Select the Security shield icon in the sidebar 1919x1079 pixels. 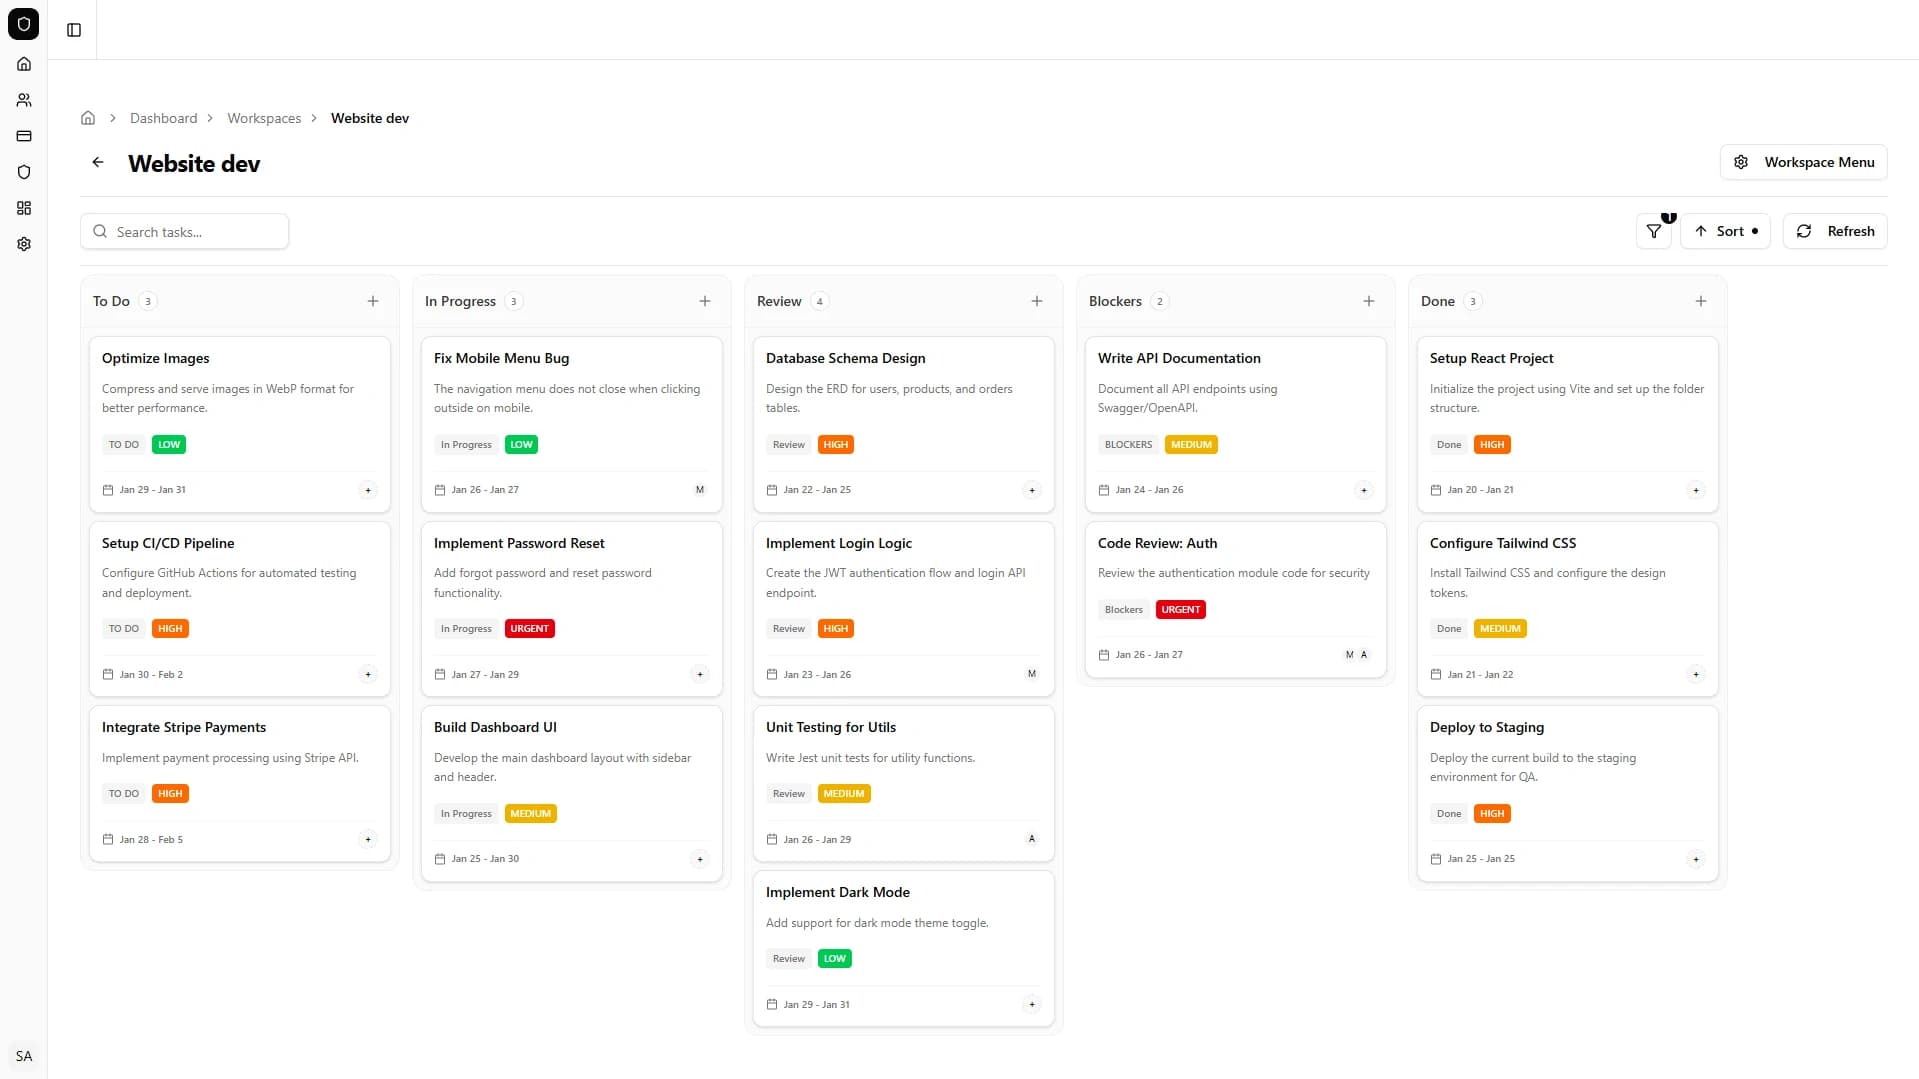(x=24, y=172)
